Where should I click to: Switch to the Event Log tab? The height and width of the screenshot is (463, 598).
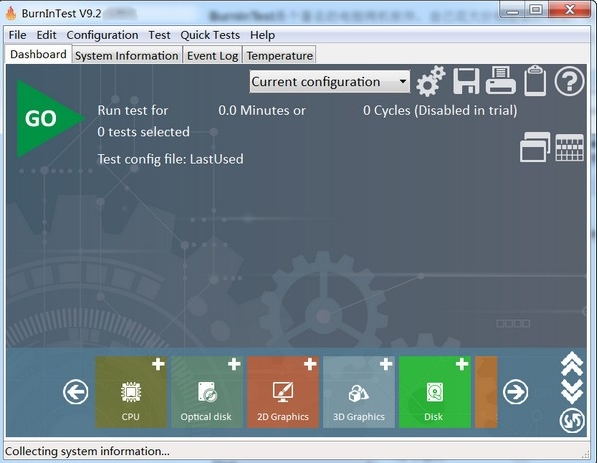[212, 56]
